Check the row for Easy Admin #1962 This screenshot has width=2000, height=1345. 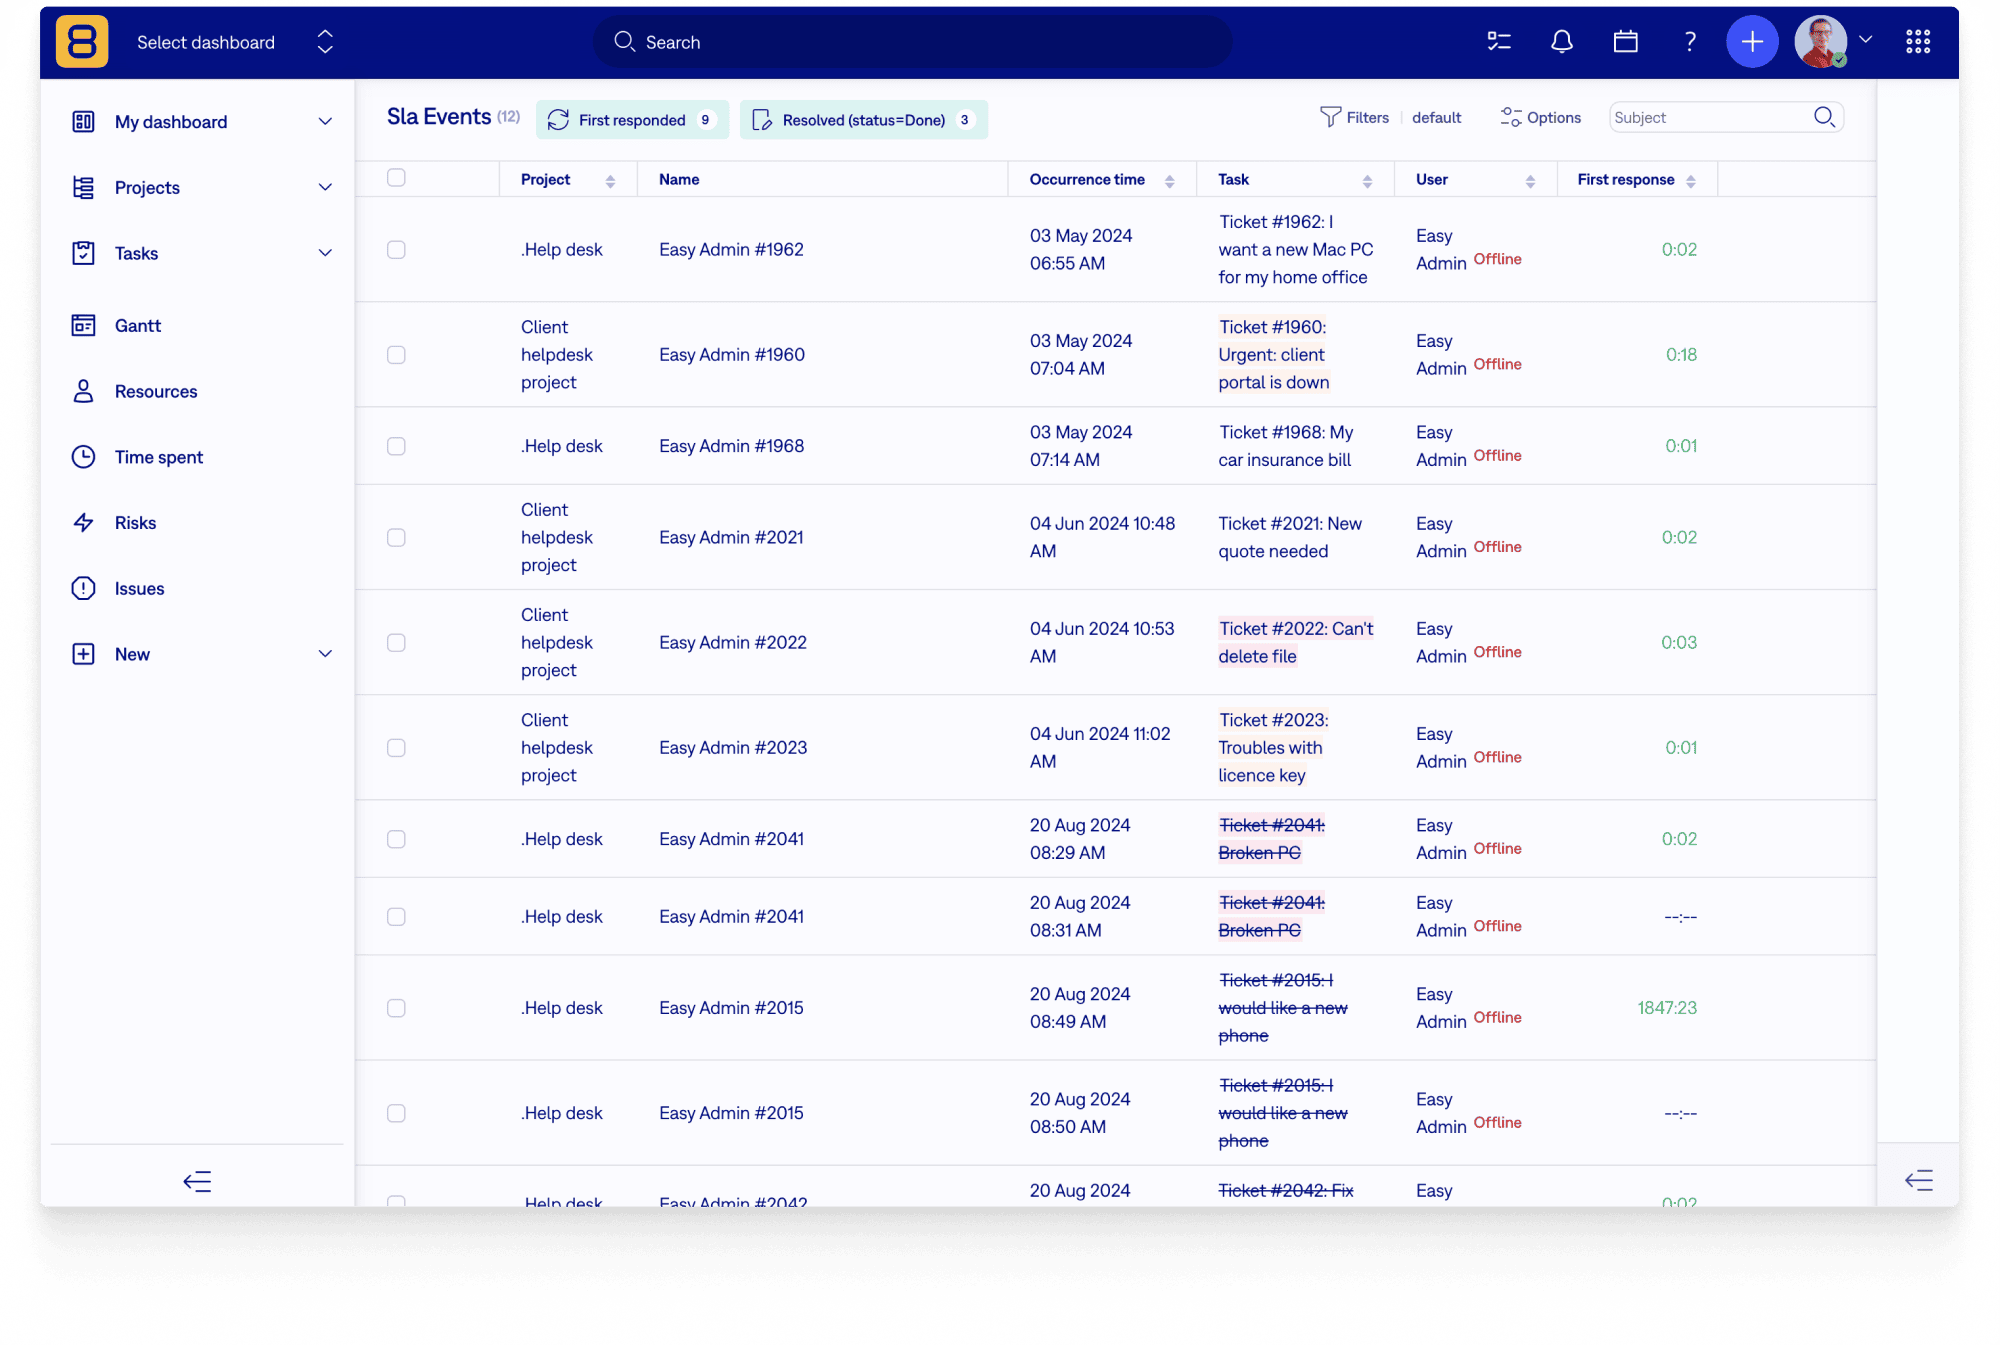tap(396, 250)
